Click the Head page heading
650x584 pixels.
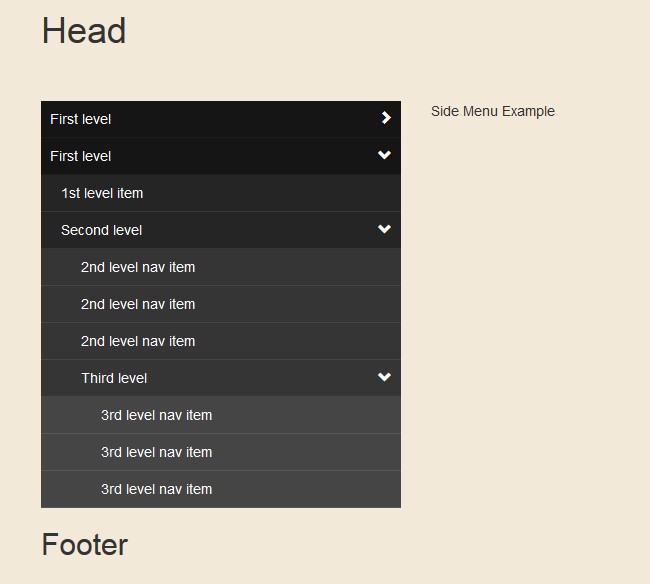click(x=84, y=31)
